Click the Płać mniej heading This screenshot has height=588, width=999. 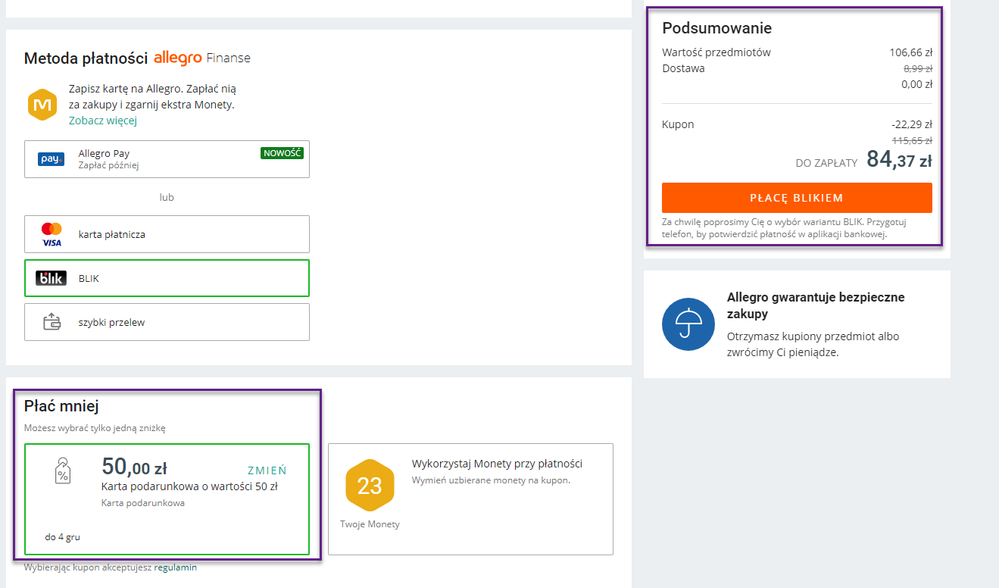tap(61, 406)
